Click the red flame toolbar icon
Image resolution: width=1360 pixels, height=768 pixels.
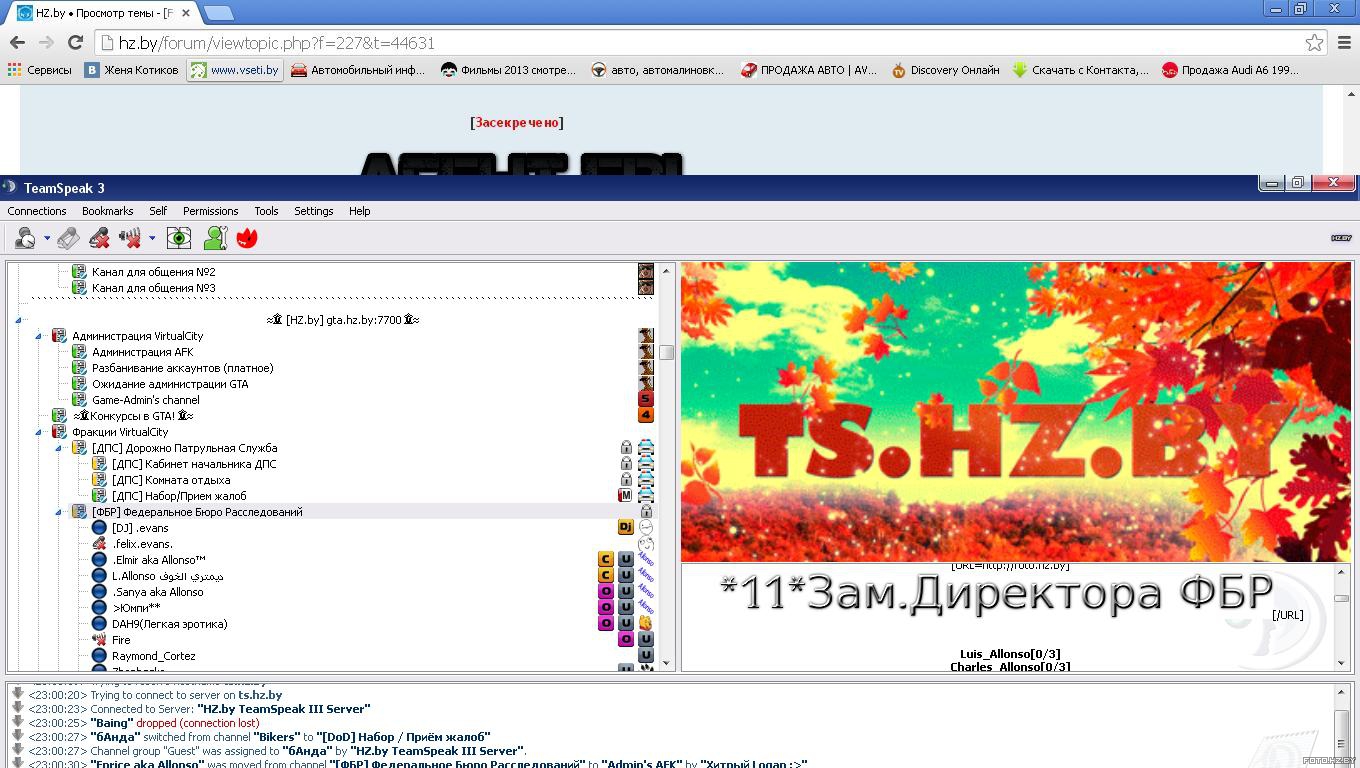[x=247, y=238]
